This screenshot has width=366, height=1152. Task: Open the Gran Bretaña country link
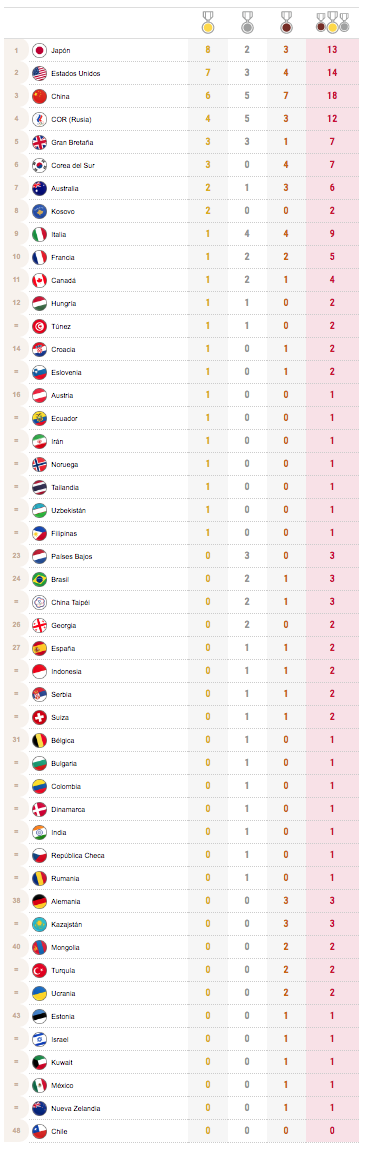coord(72,143)
